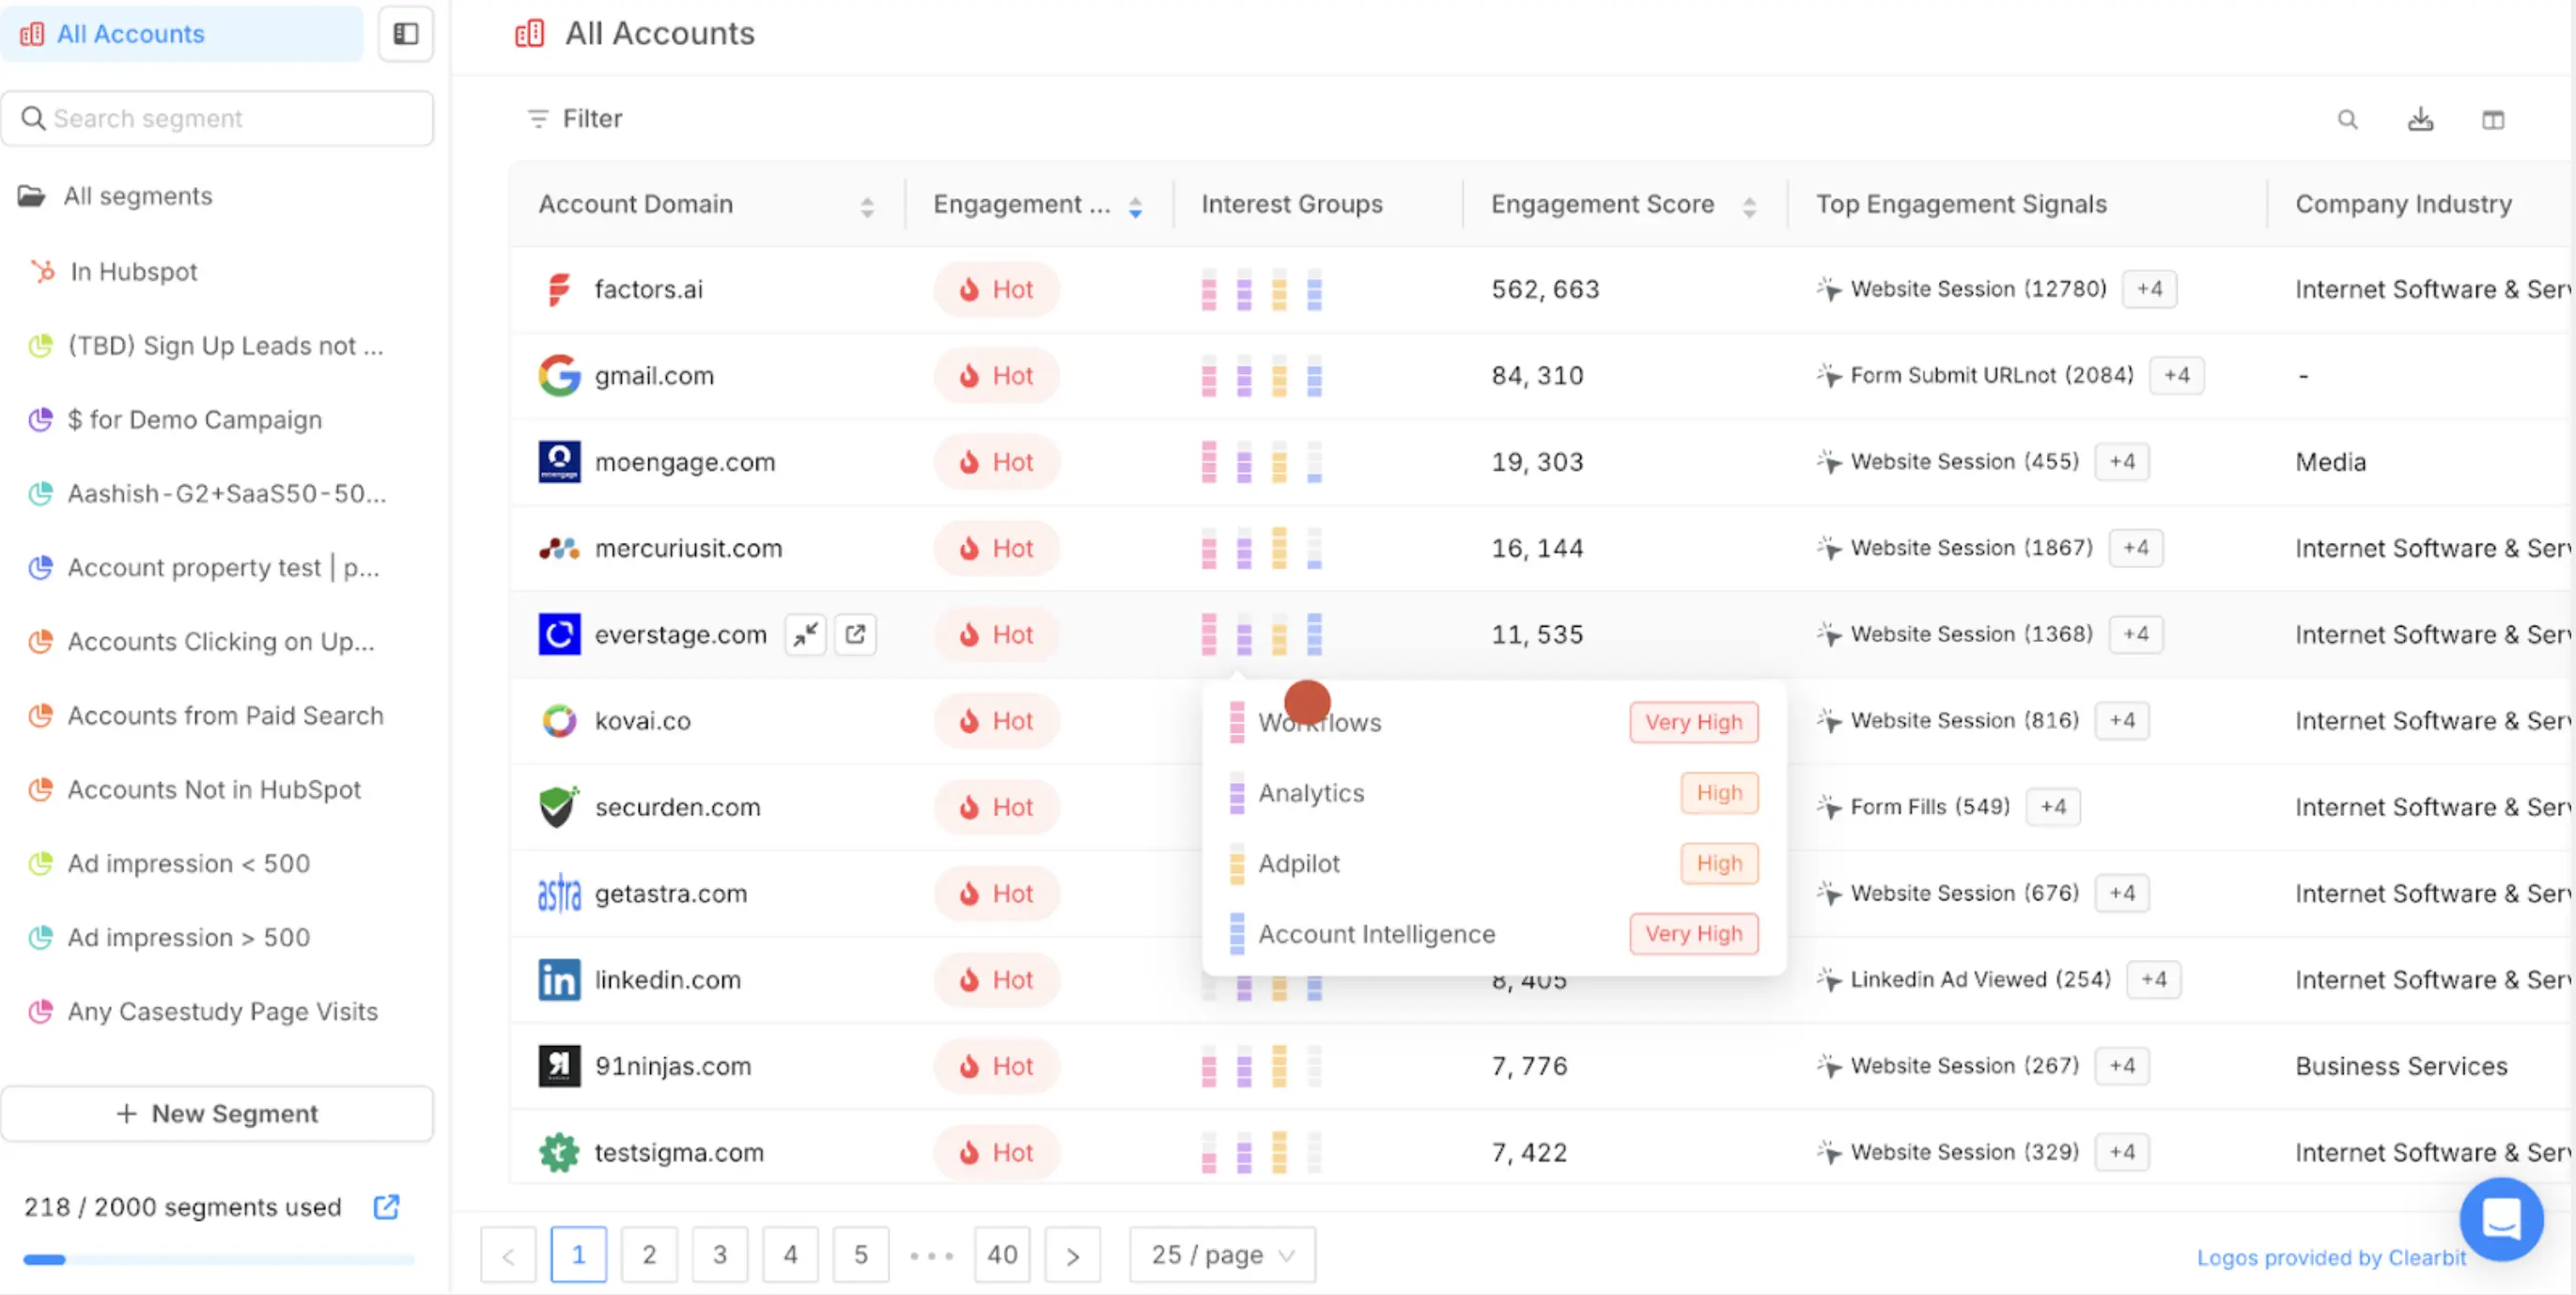Open everstage.com in new tab icon
Image resolution: width=2576 pixels, height=1295 pixels.
(x=855, y=634)
